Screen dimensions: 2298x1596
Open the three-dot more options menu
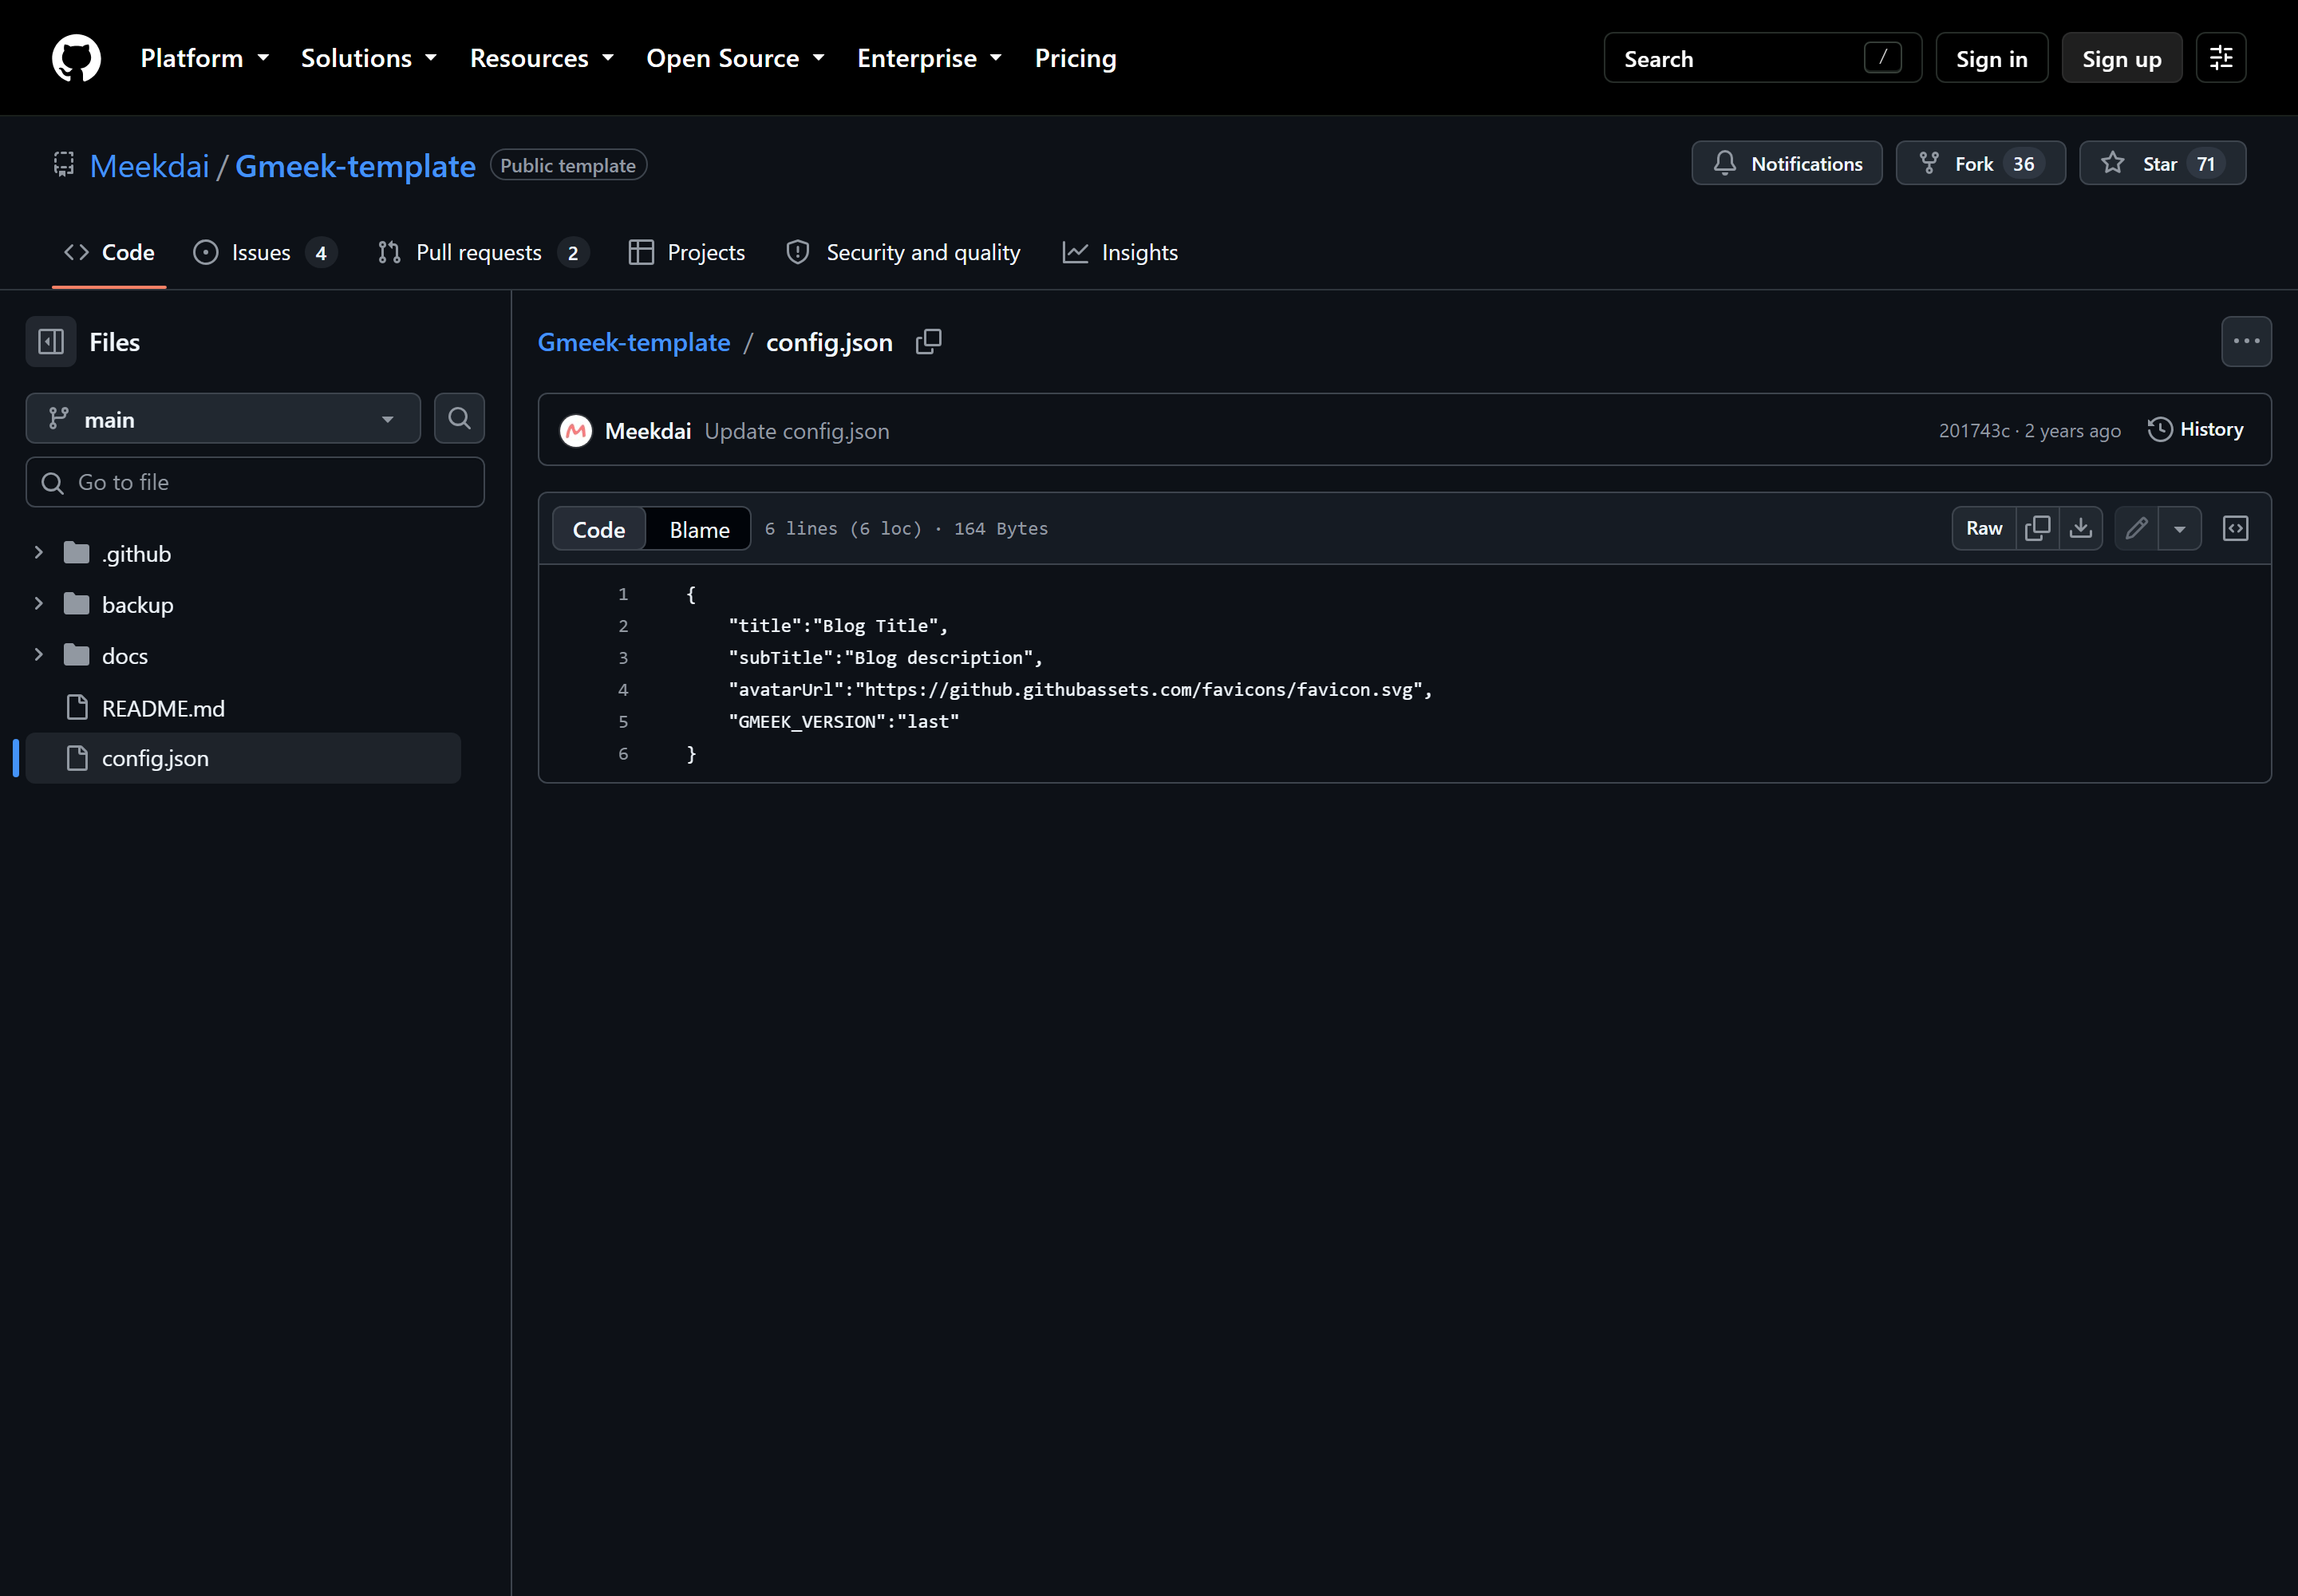(2246, 342)
